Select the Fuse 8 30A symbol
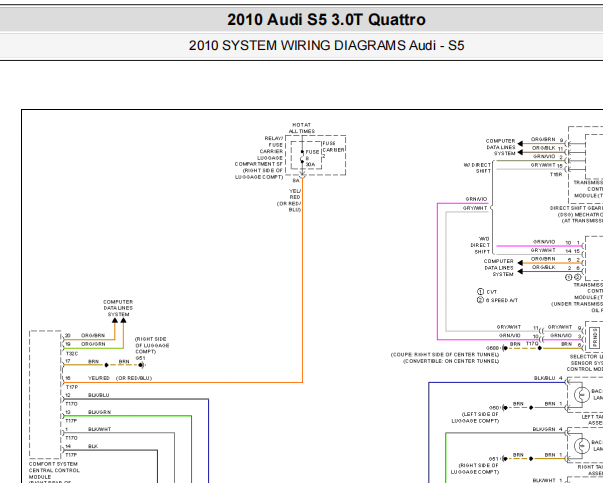The image size is (603, 483). coord(303,158)
